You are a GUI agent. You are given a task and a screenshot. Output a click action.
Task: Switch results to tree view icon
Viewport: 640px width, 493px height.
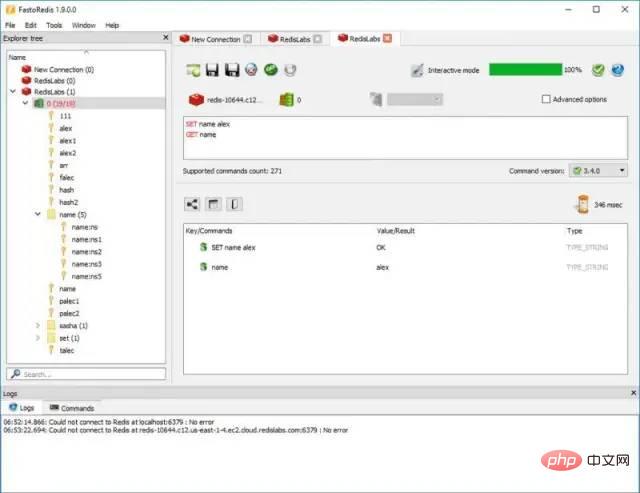pos(192,204)
